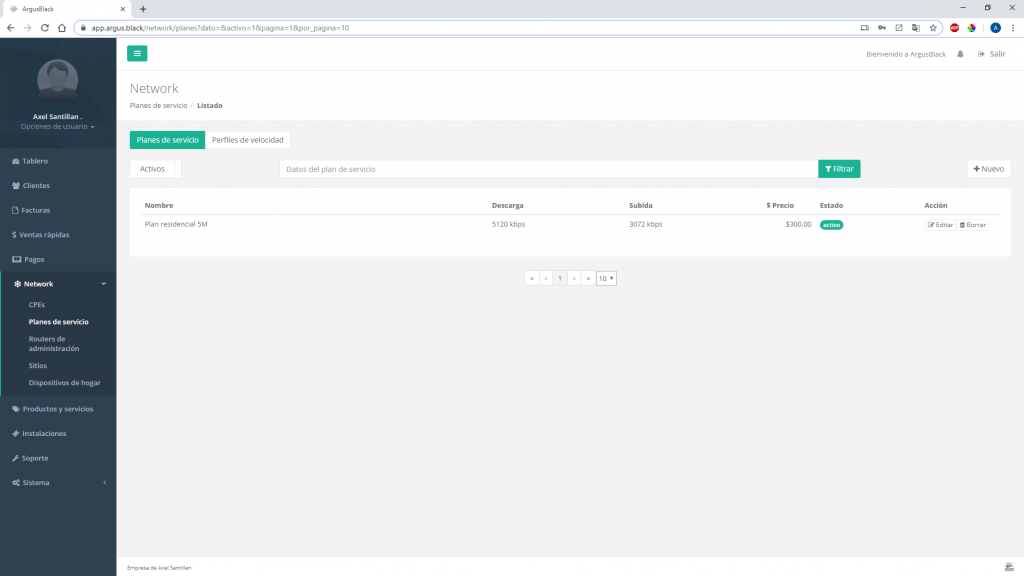Click the icon in the footer corner
1024x576 pixels.
tap(1009, 567)
